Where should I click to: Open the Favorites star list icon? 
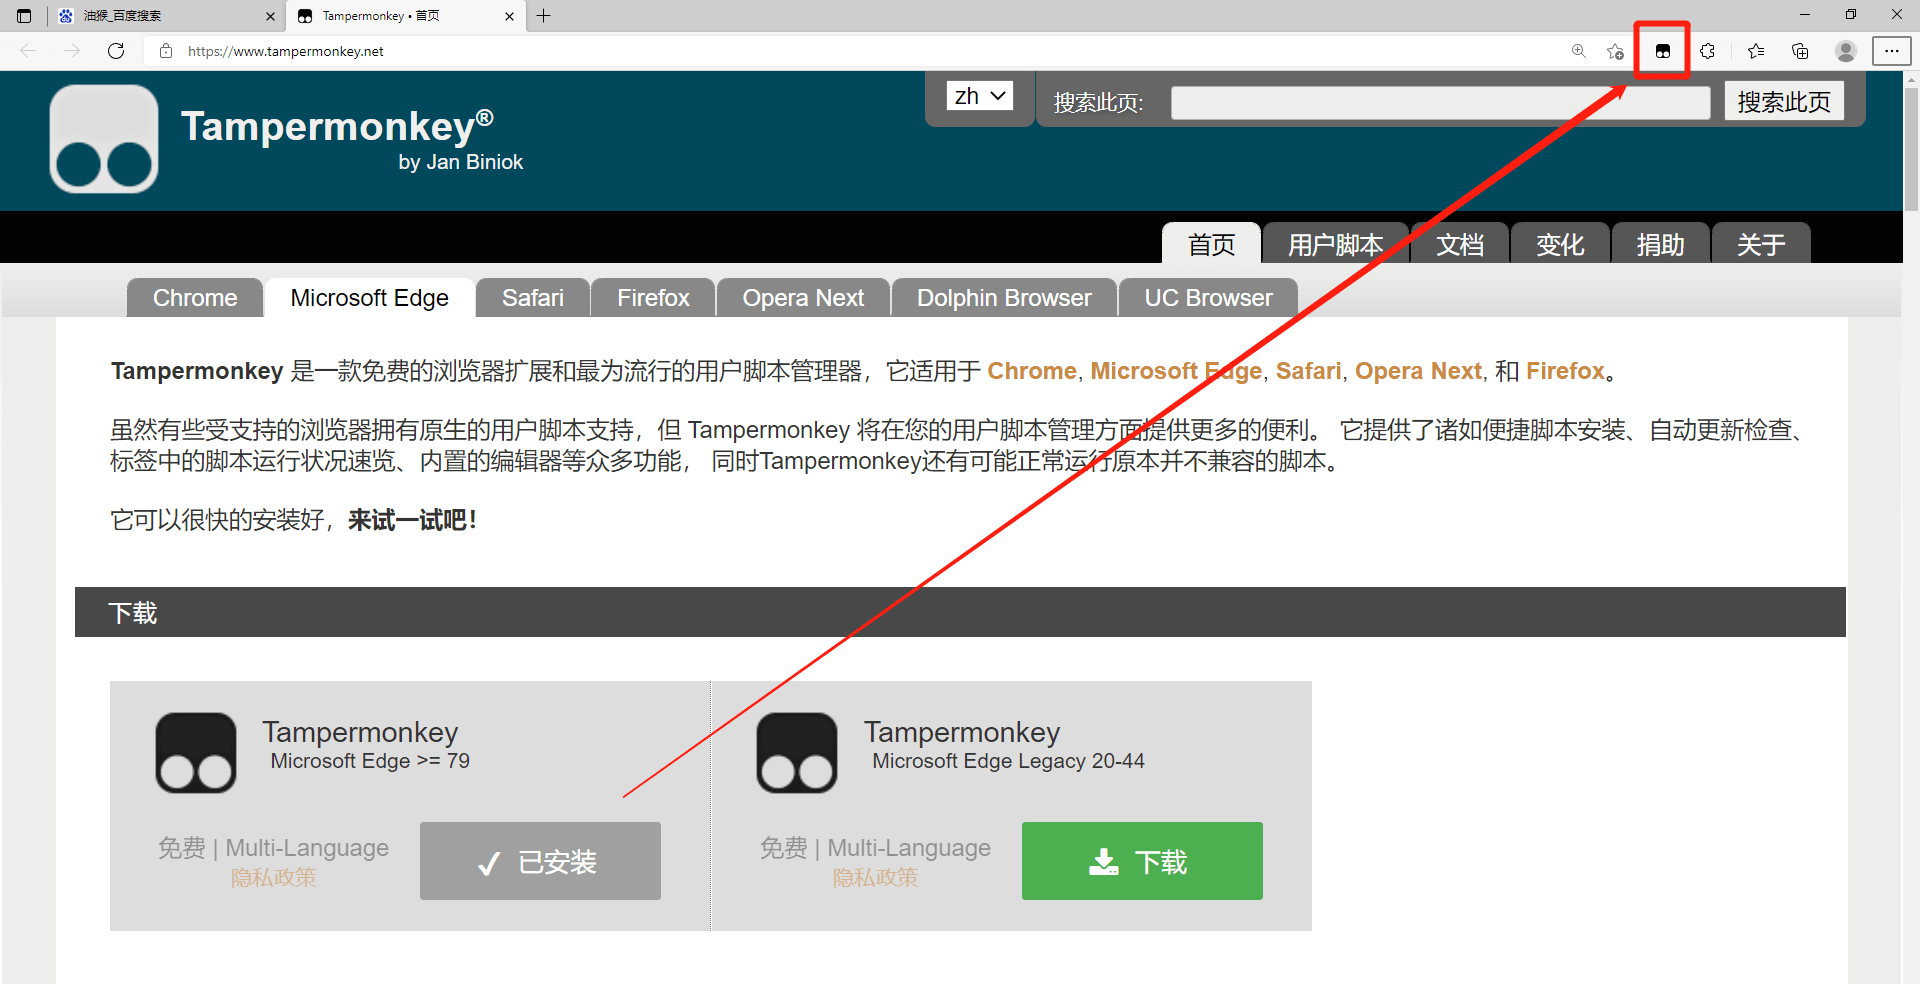1755,51
